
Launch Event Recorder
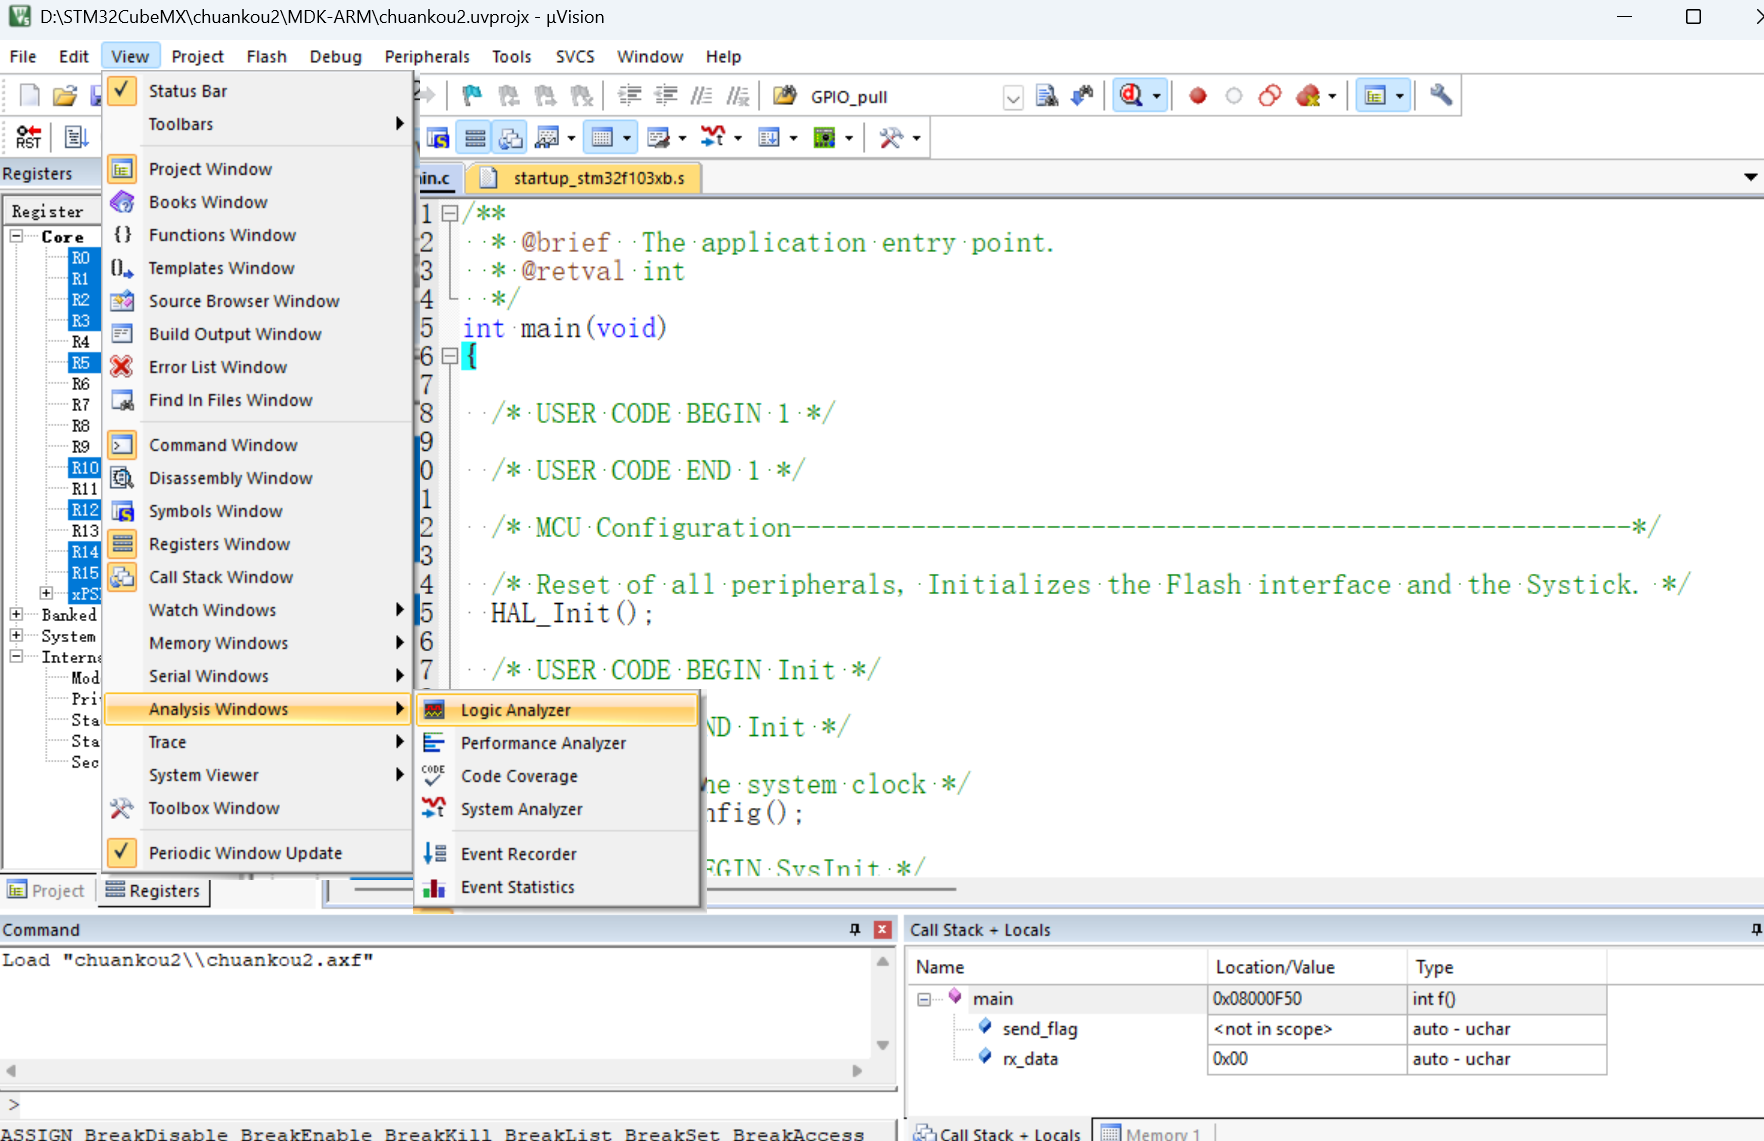(x=556, y=854)
